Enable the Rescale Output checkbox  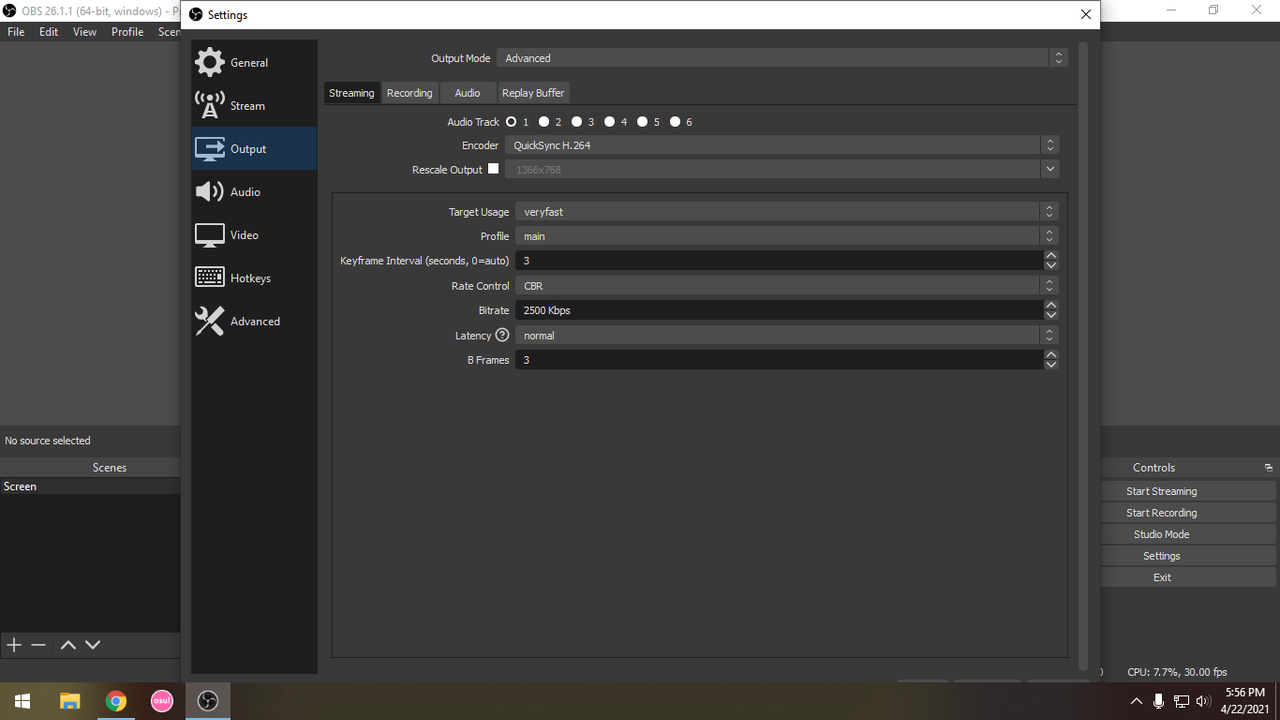[493, 169]
